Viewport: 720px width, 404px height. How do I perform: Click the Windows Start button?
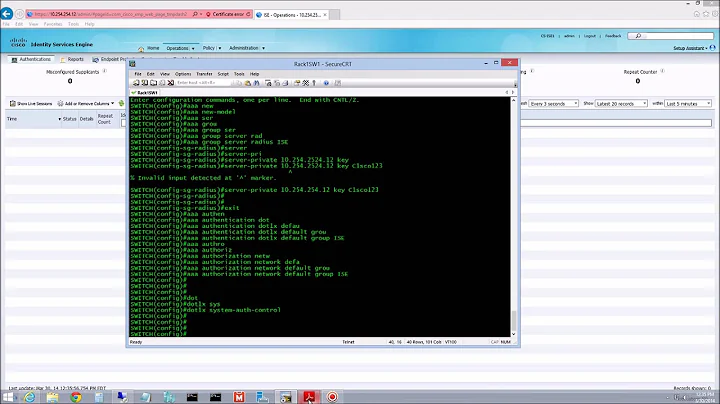[x=8, y=397]
